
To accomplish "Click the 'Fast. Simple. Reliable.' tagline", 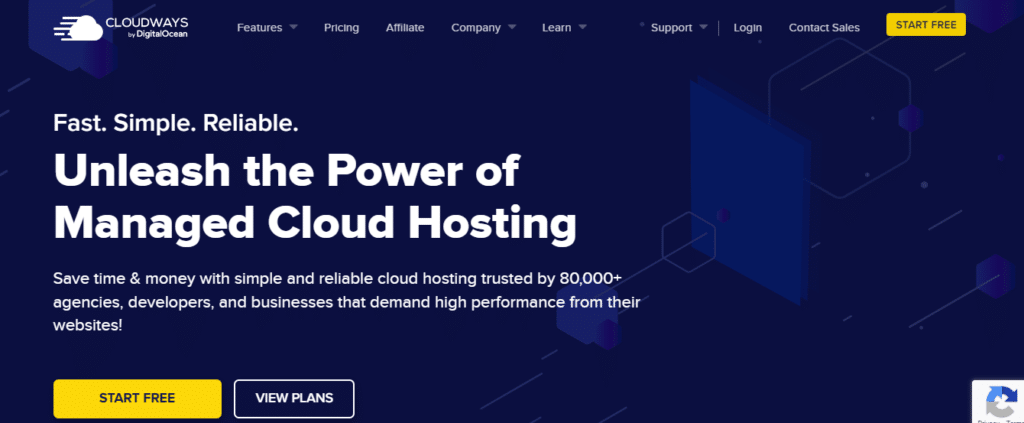I will (x=176, y=124).
